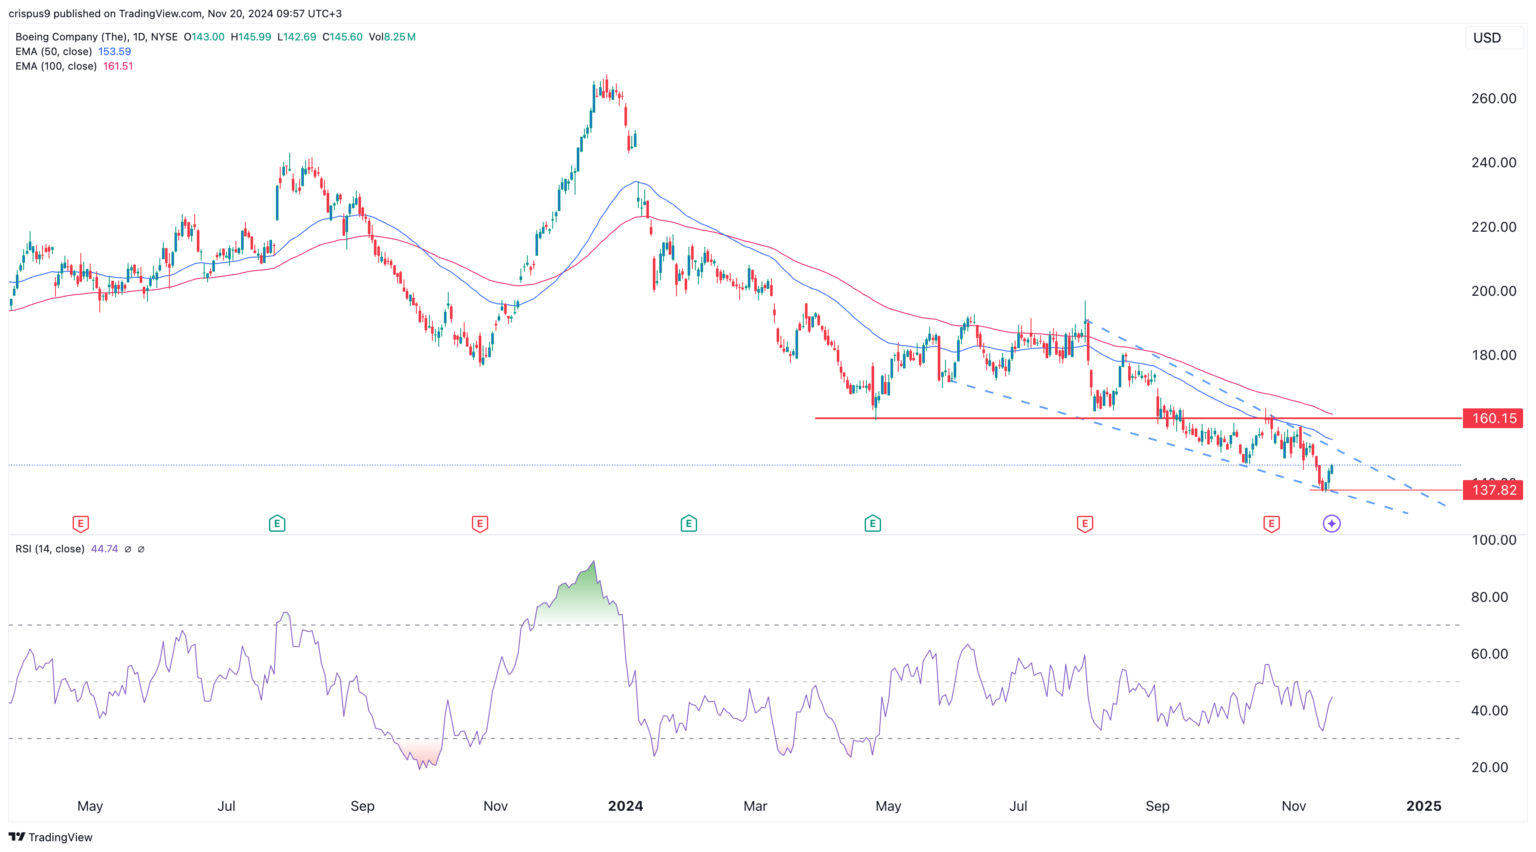Image resolution: width=1536 pixels, height=852 pixels.
Task: Click the red earnings icon near November 2024
Action: click(1270, 523)
